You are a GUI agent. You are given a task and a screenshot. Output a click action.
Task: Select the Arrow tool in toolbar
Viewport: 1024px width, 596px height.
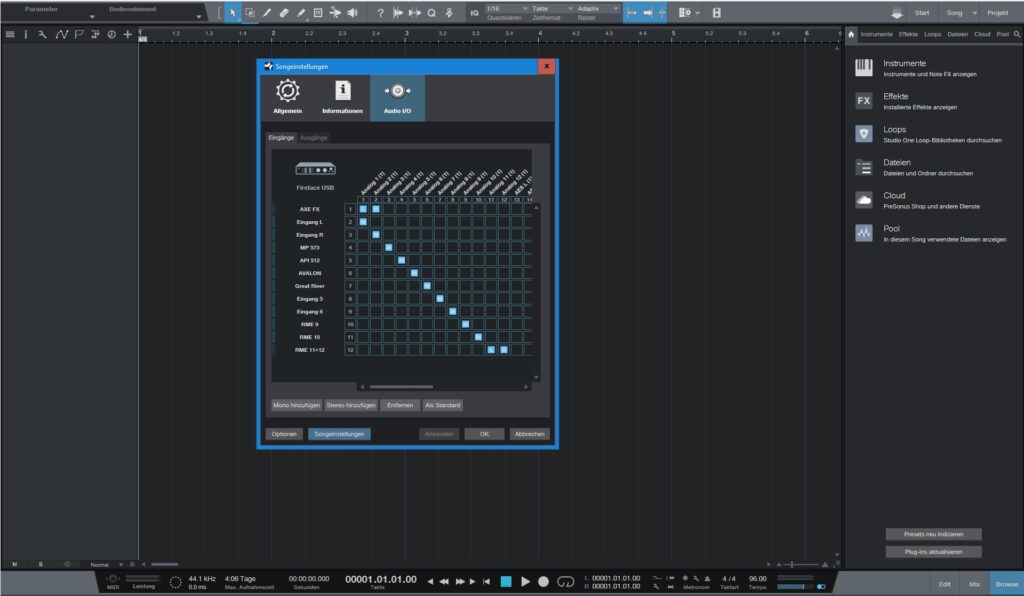pos(233,12)
